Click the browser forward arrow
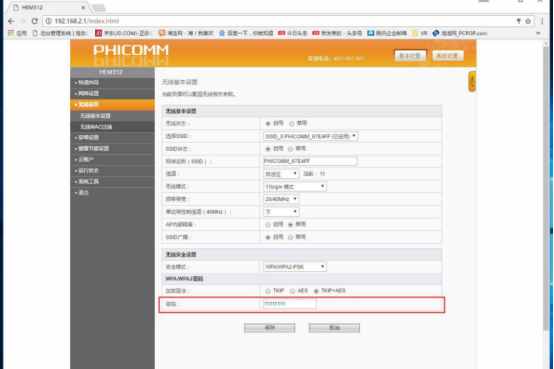554x369 pixels. pos(23,21)
